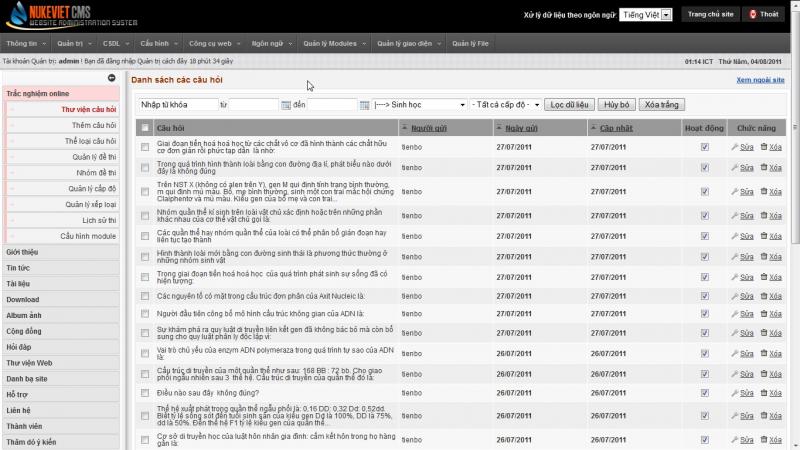
Task: Click Xóa trash icon for 'Nhóm quần thể kí sinh' row
Action: coord(764,216)
